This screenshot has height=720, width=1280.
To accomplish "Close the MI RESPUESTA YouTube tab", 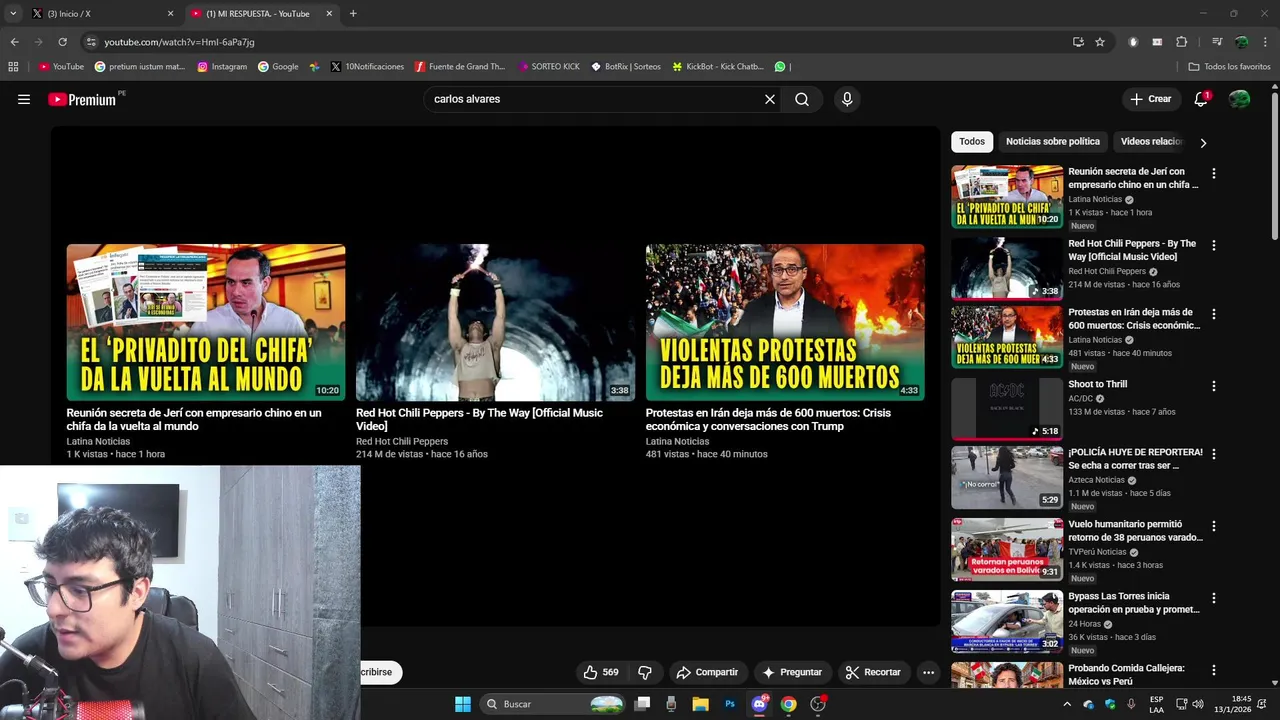I will tap(329, 14).
